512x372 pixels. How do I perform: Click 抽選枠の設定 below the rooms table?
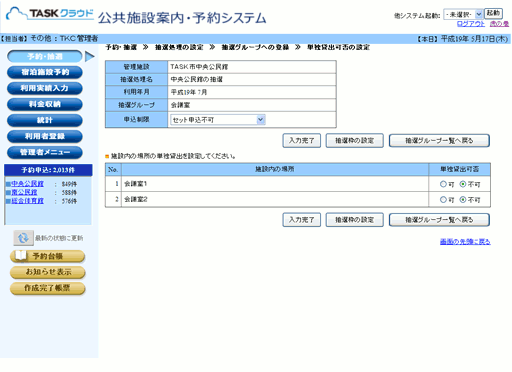354,220
